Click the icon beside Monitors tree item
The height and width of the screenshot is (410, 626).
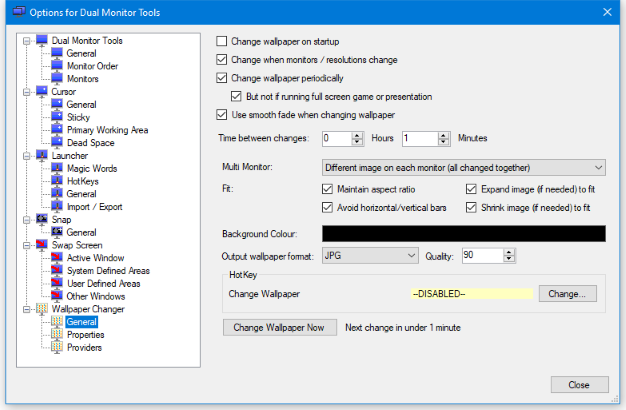(x=57, y=79)
